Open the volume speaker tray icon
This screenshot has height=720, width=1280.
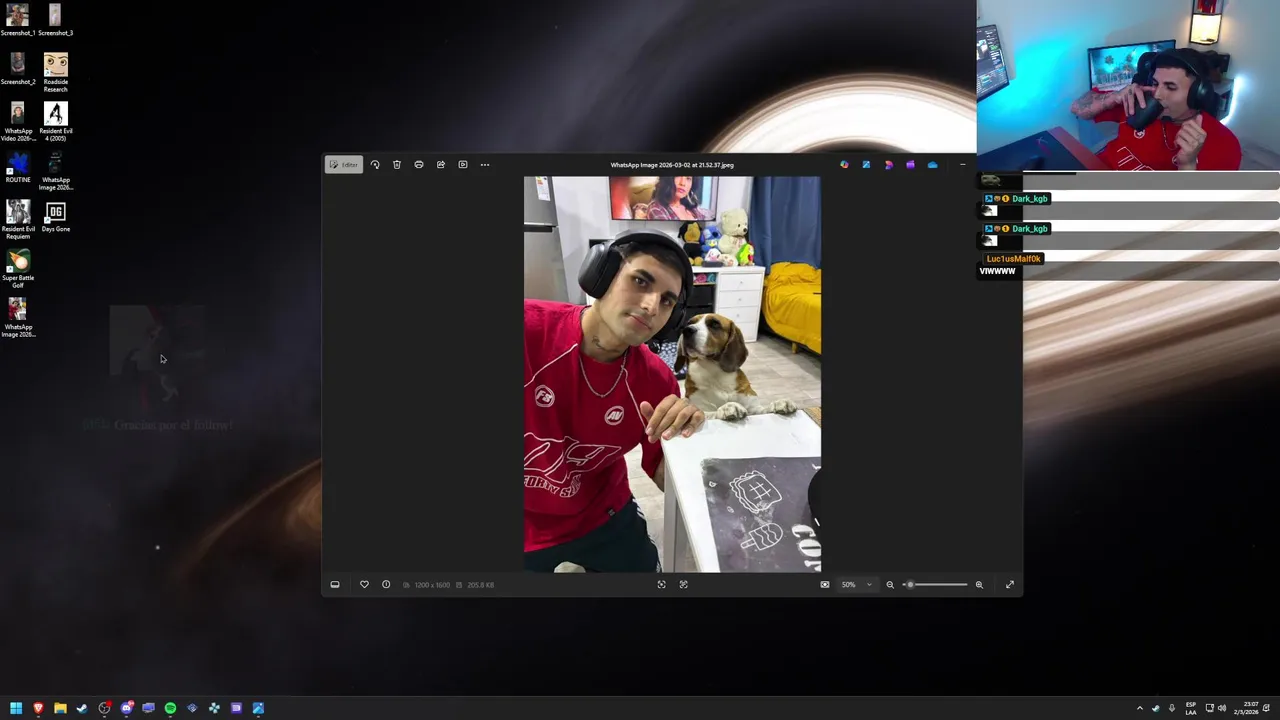1222,708
